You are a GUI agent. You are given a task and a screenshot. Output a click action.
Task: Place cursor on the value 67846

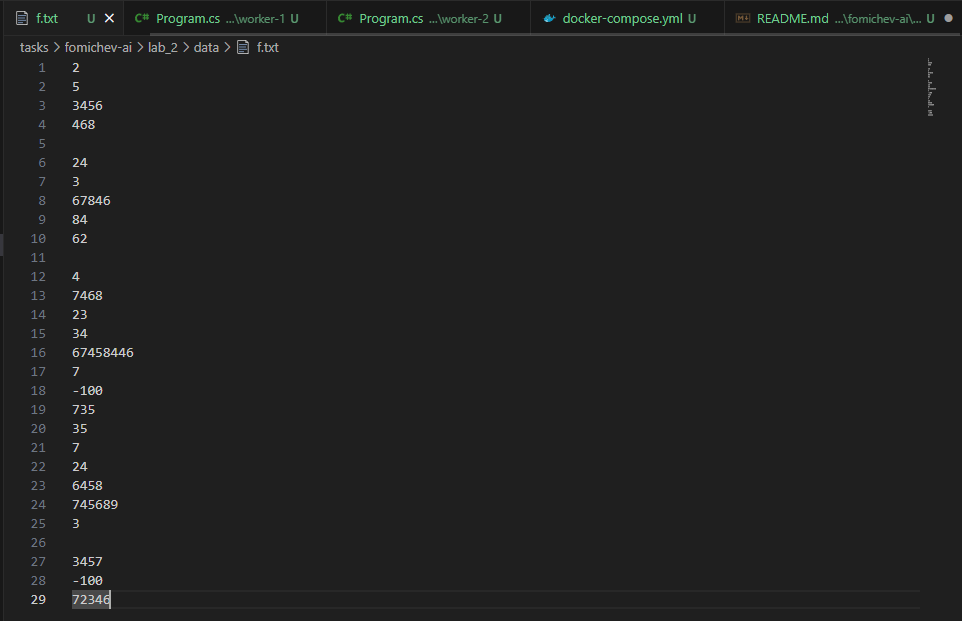pyautogui.click(x=91, y=201)
